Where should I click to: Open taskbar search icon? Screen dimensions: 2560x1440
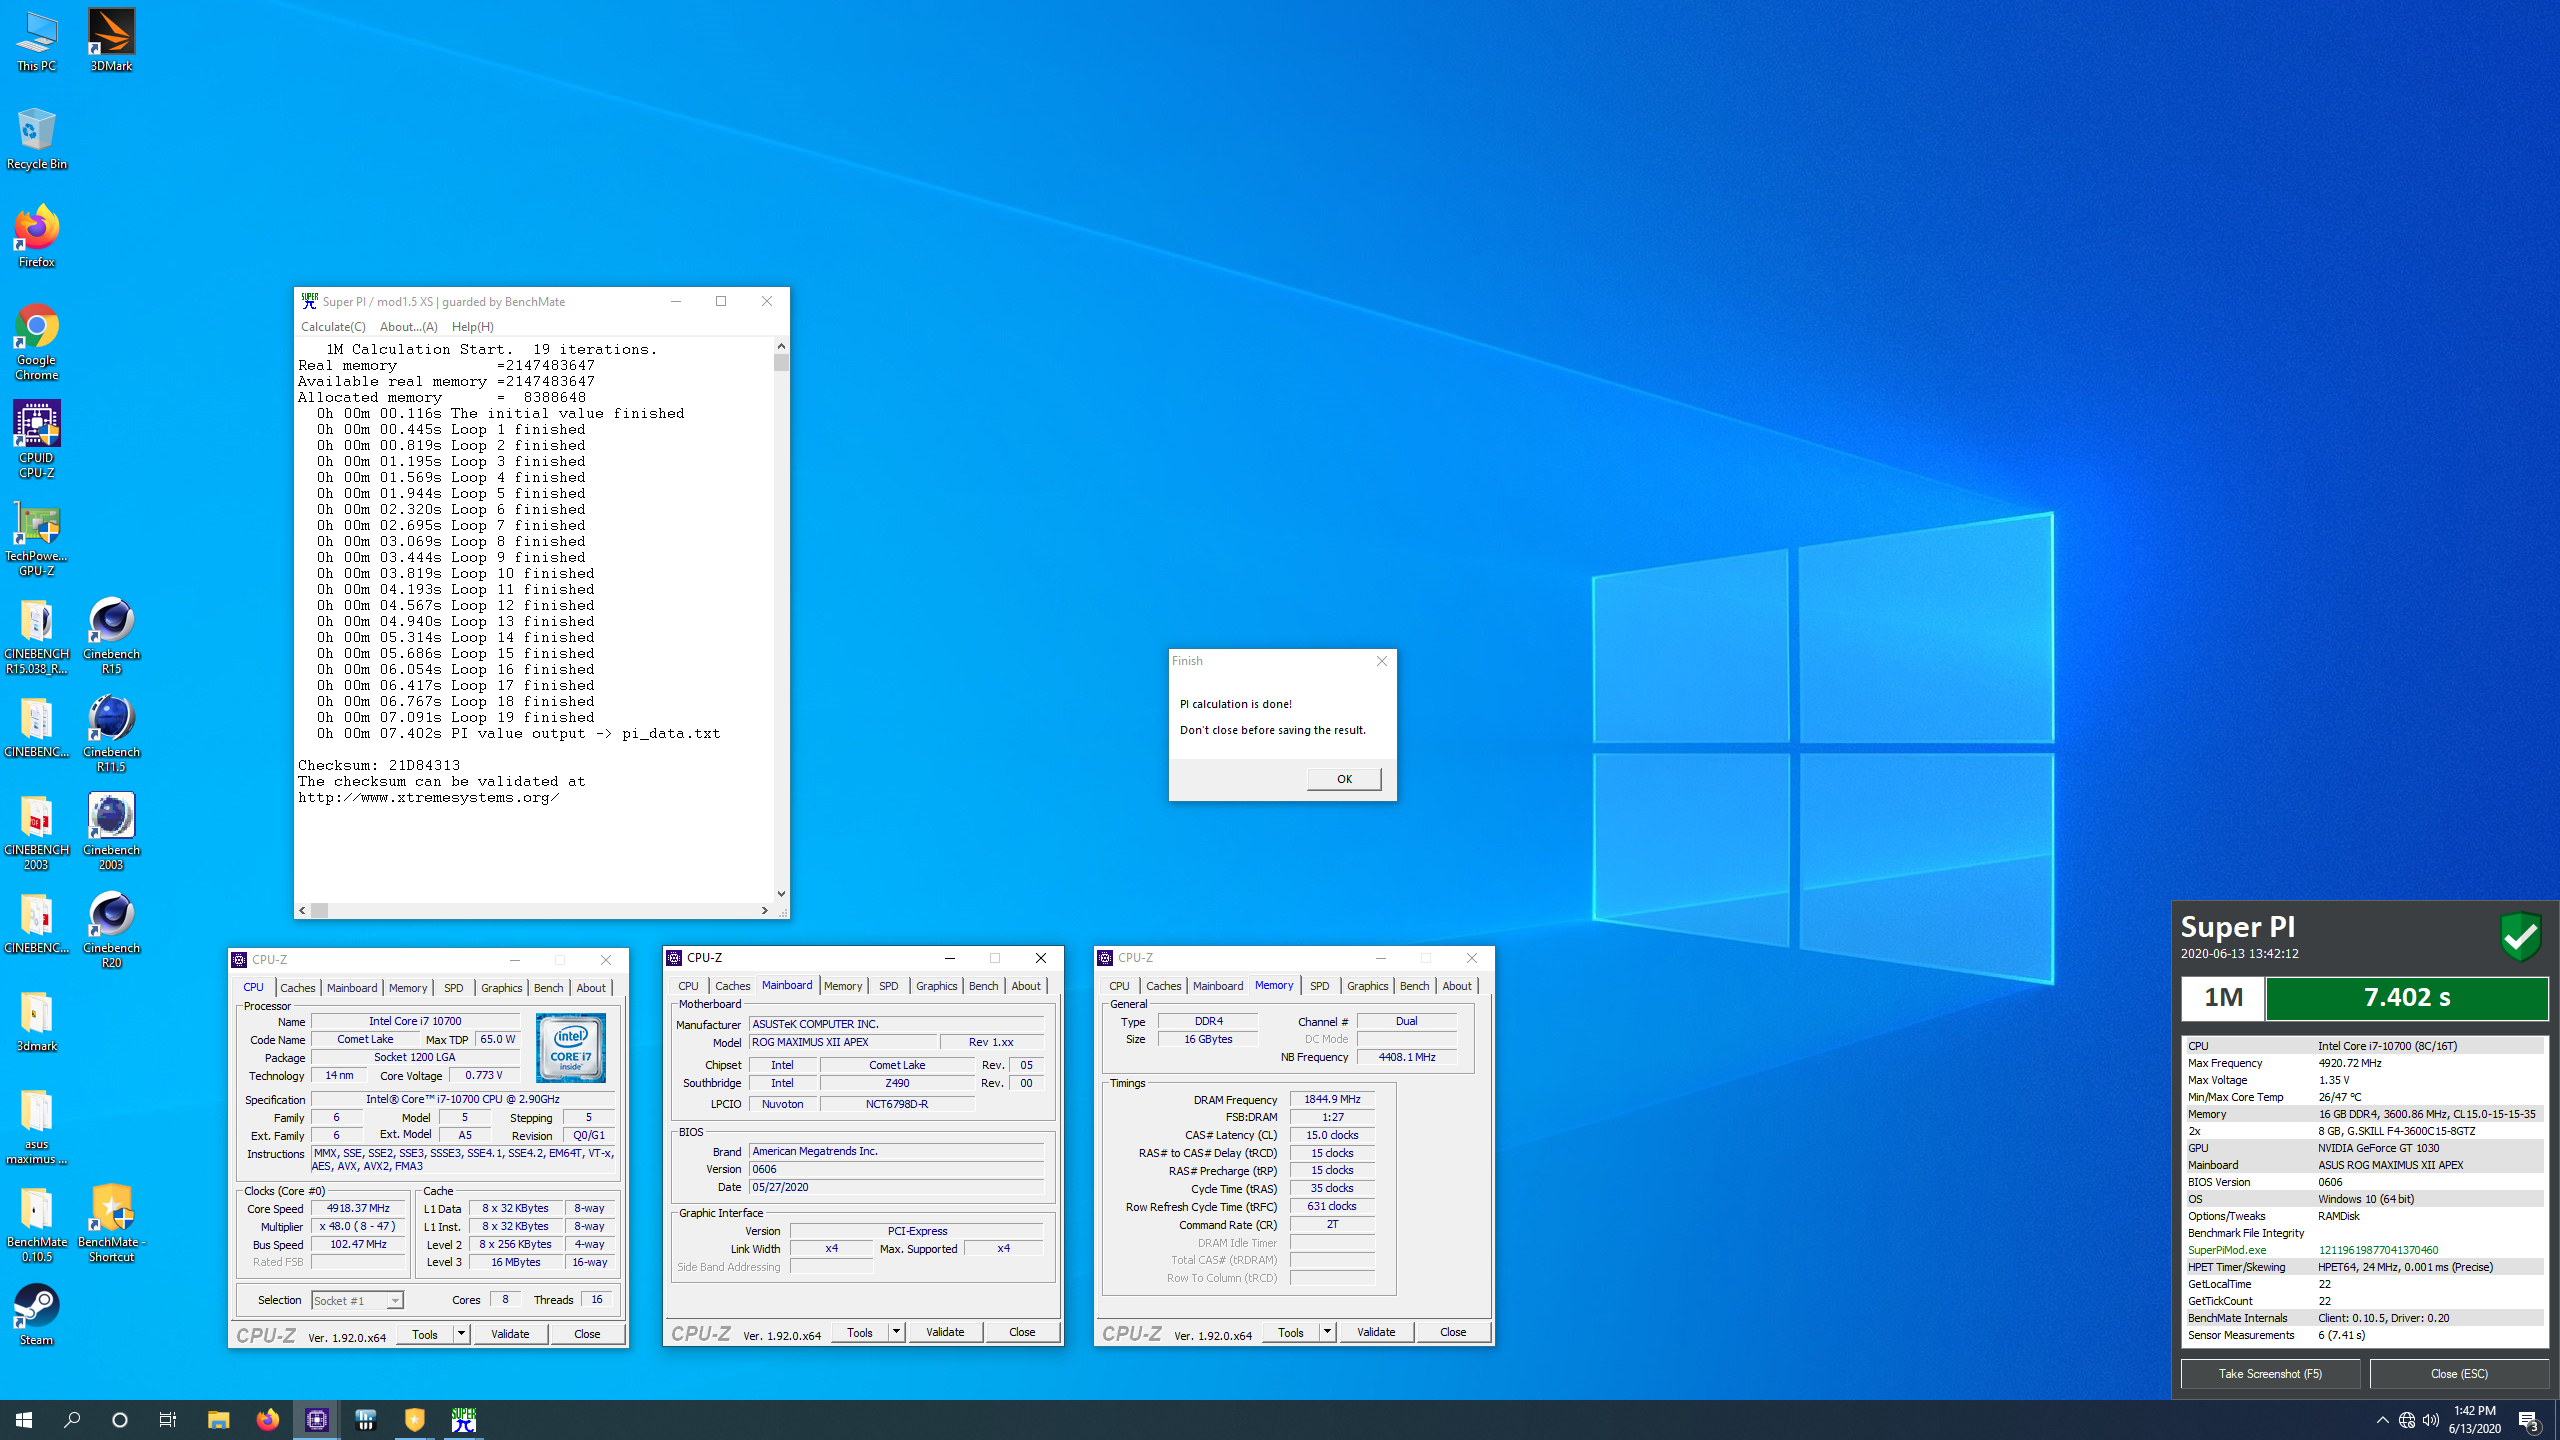click(x=72, y=1420)
